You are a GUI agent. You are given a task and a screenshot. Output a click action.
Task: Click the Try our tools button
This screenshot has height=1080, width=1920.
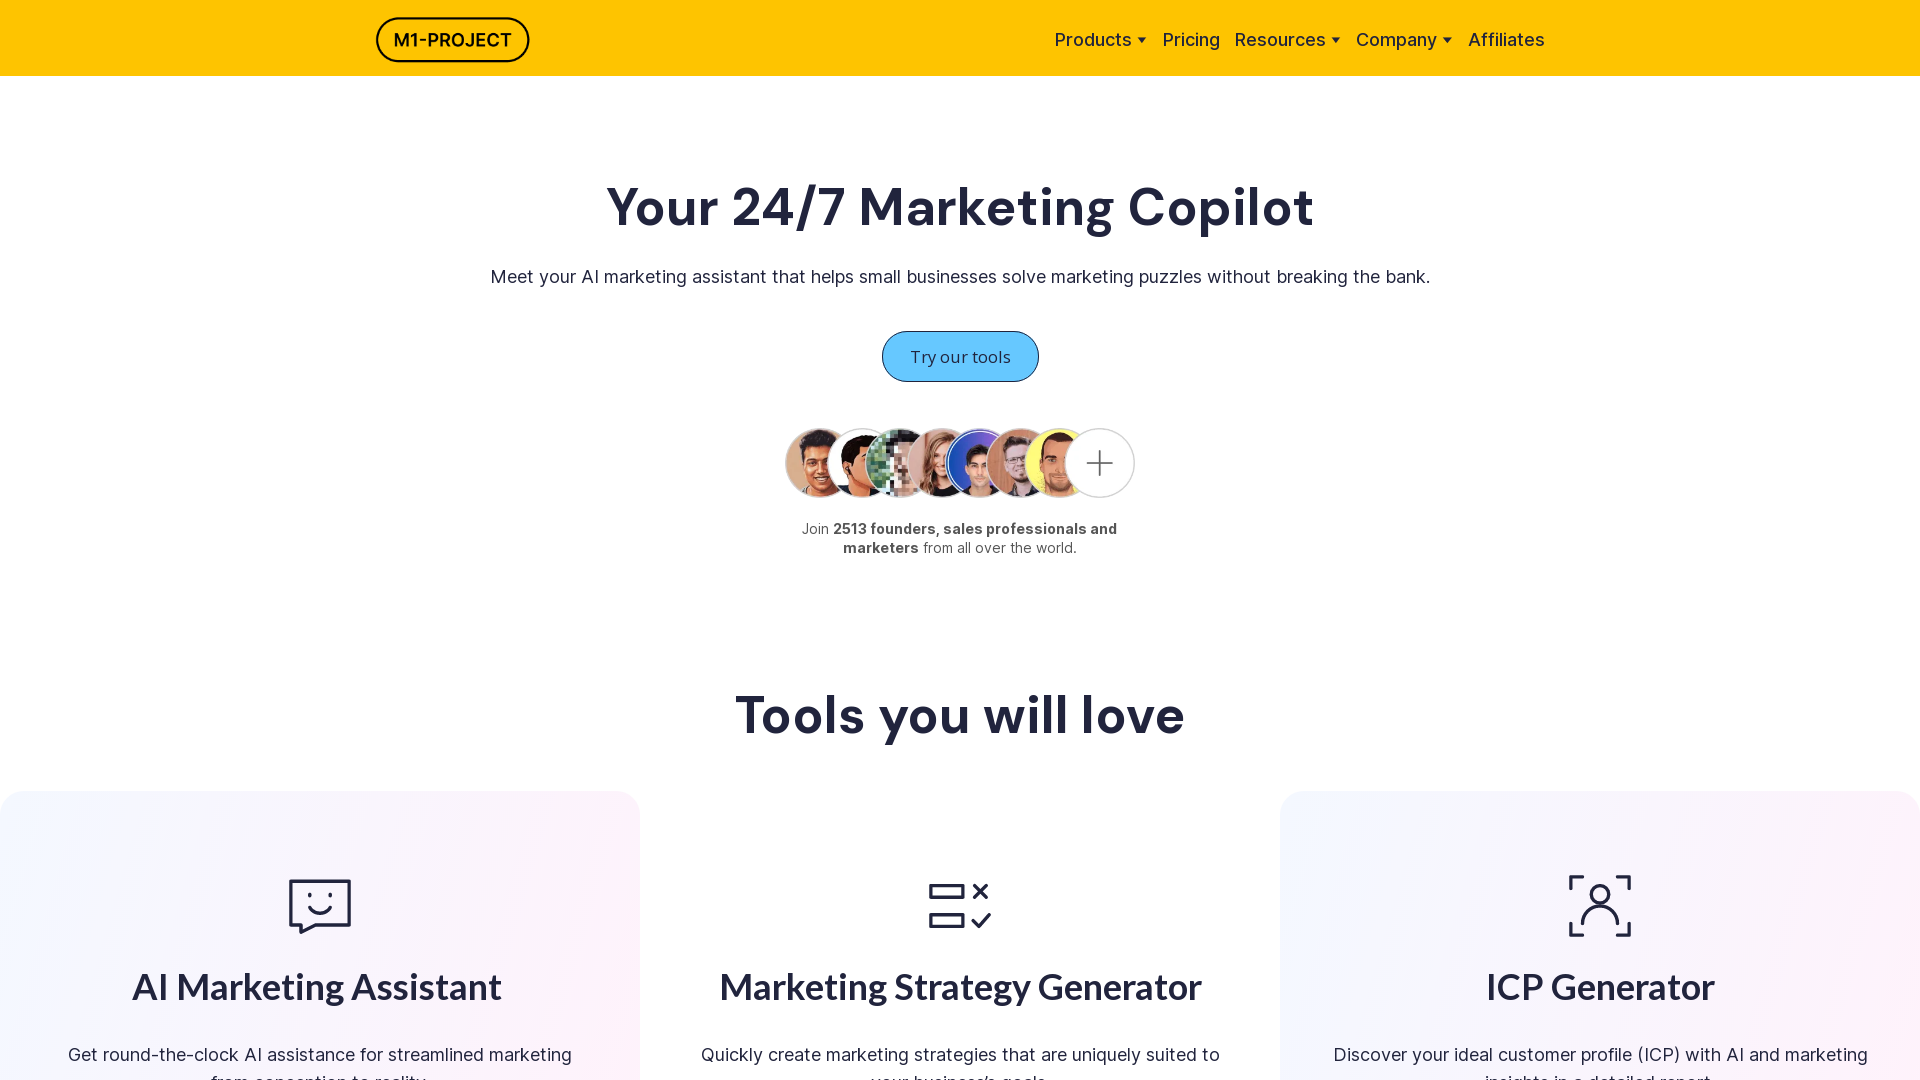(960, 356)
